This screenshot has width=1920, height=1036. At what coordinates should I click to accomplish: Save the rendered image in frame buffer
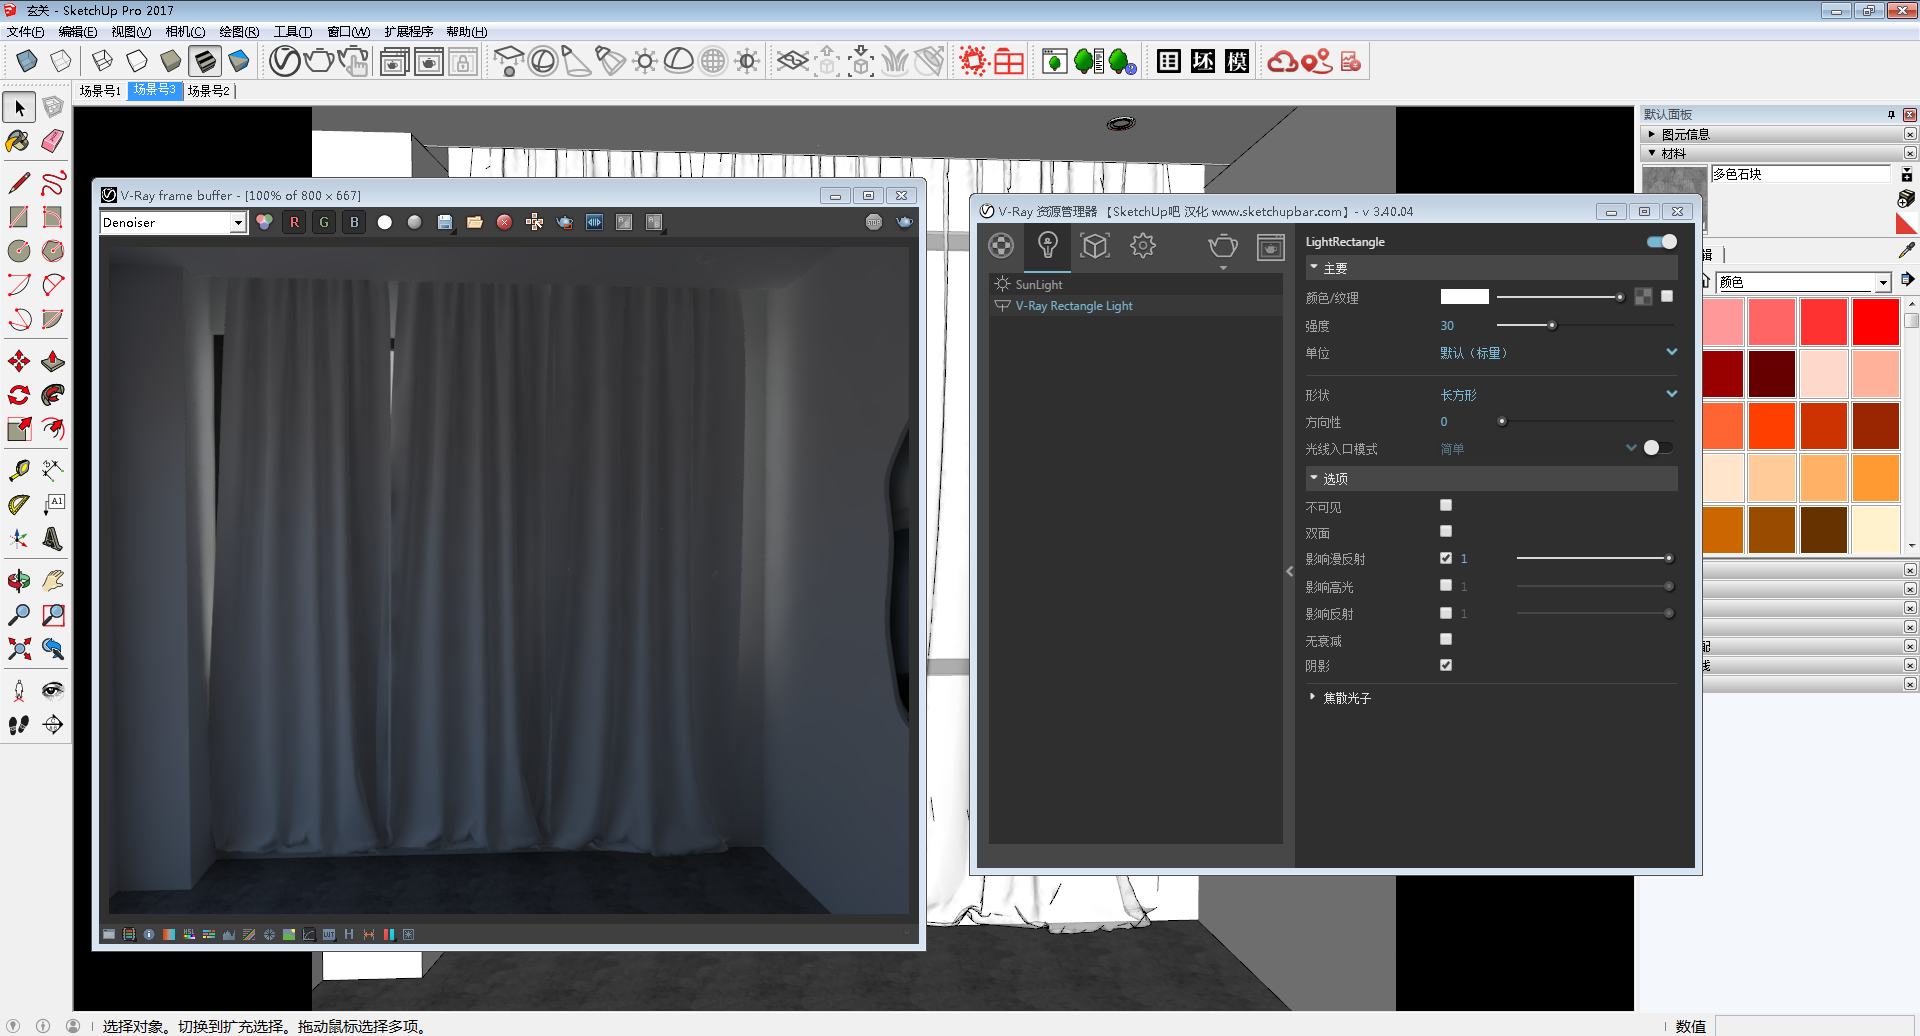[x=445, y=222]
